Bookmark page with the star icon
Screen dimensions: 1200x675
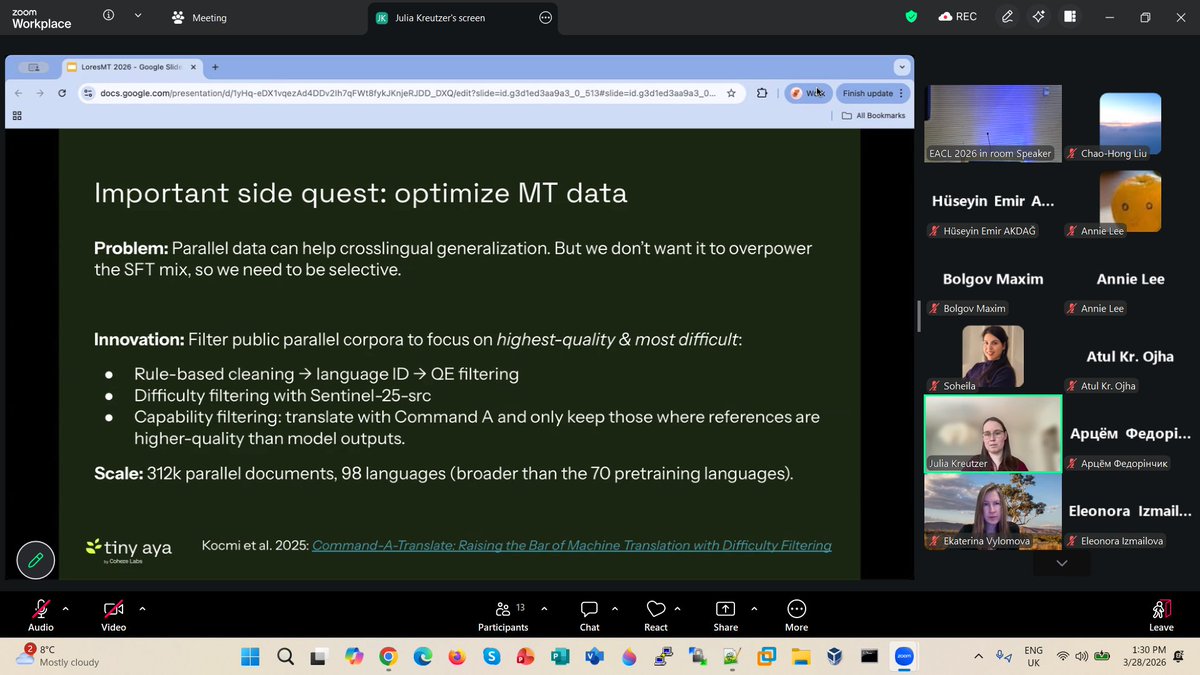coord(731,93)
